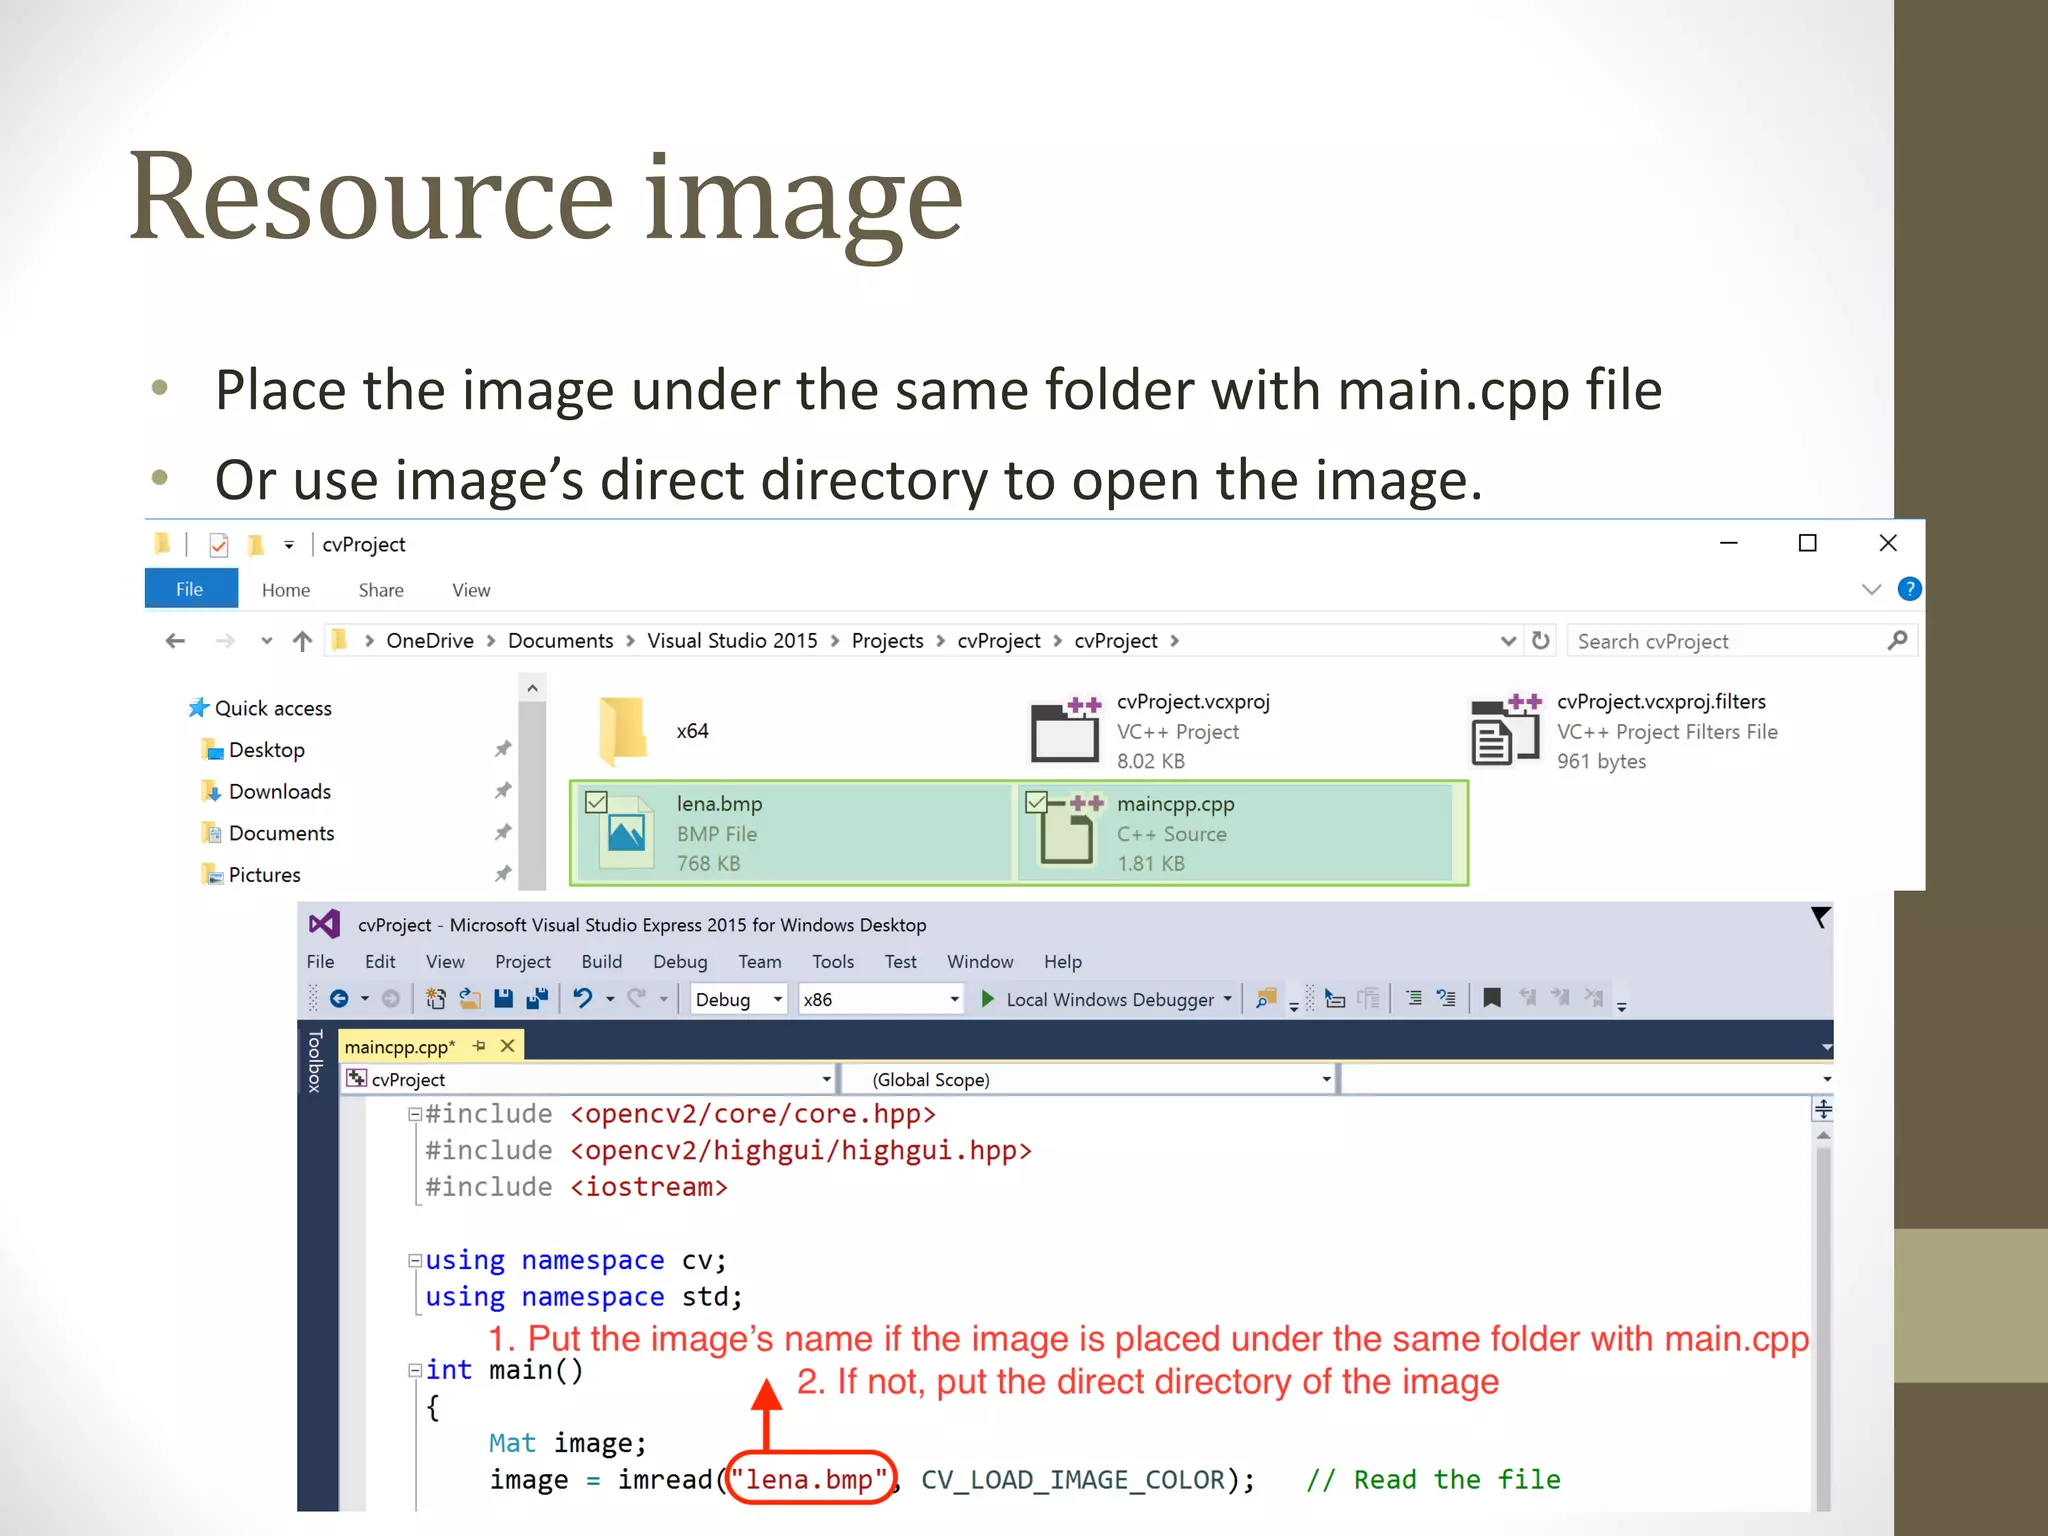The height and width of the screenshot is (1536, 2048).
Task: Open the x86 platform dropdown
Action: [953, 999]
